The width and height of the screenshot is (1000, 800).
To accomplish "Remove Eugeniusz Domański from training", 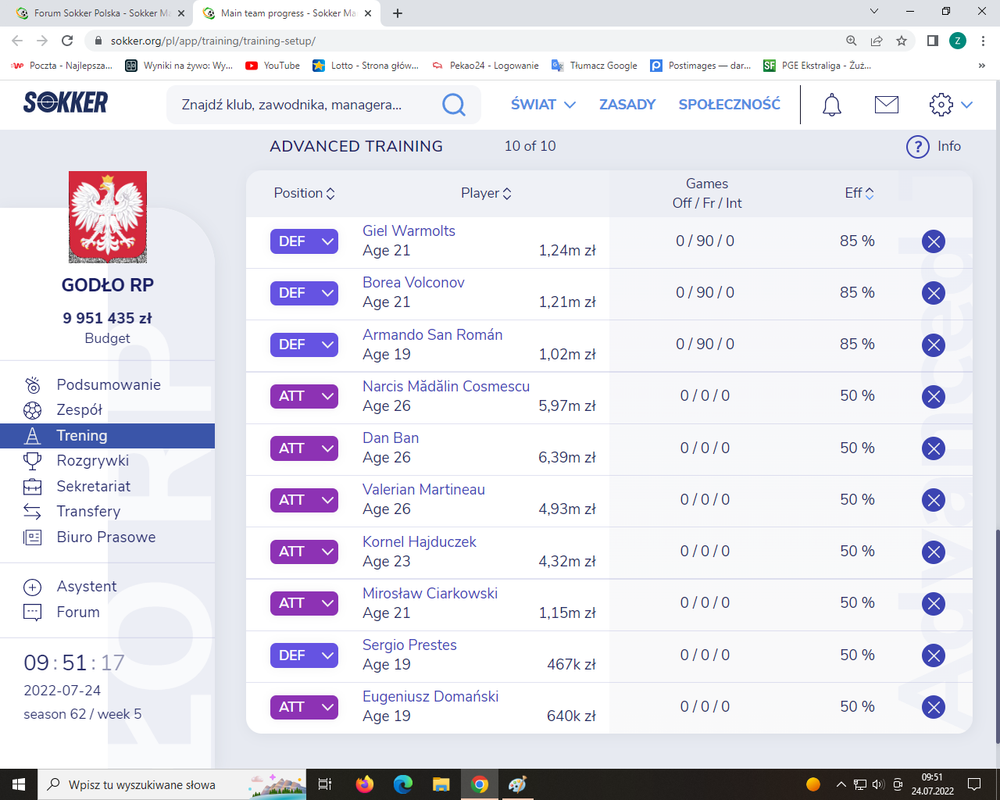I will 933,707.
